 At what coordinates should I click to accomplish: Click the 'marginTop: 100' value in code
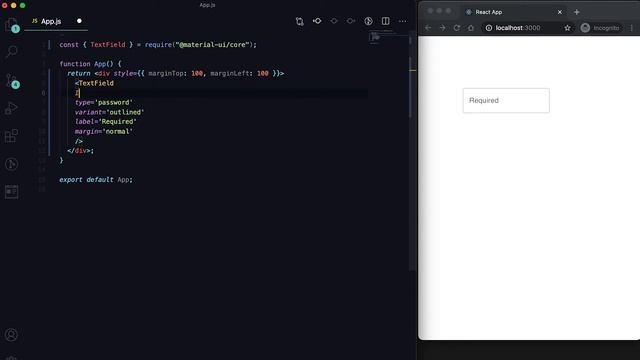[x=176, y=73]
